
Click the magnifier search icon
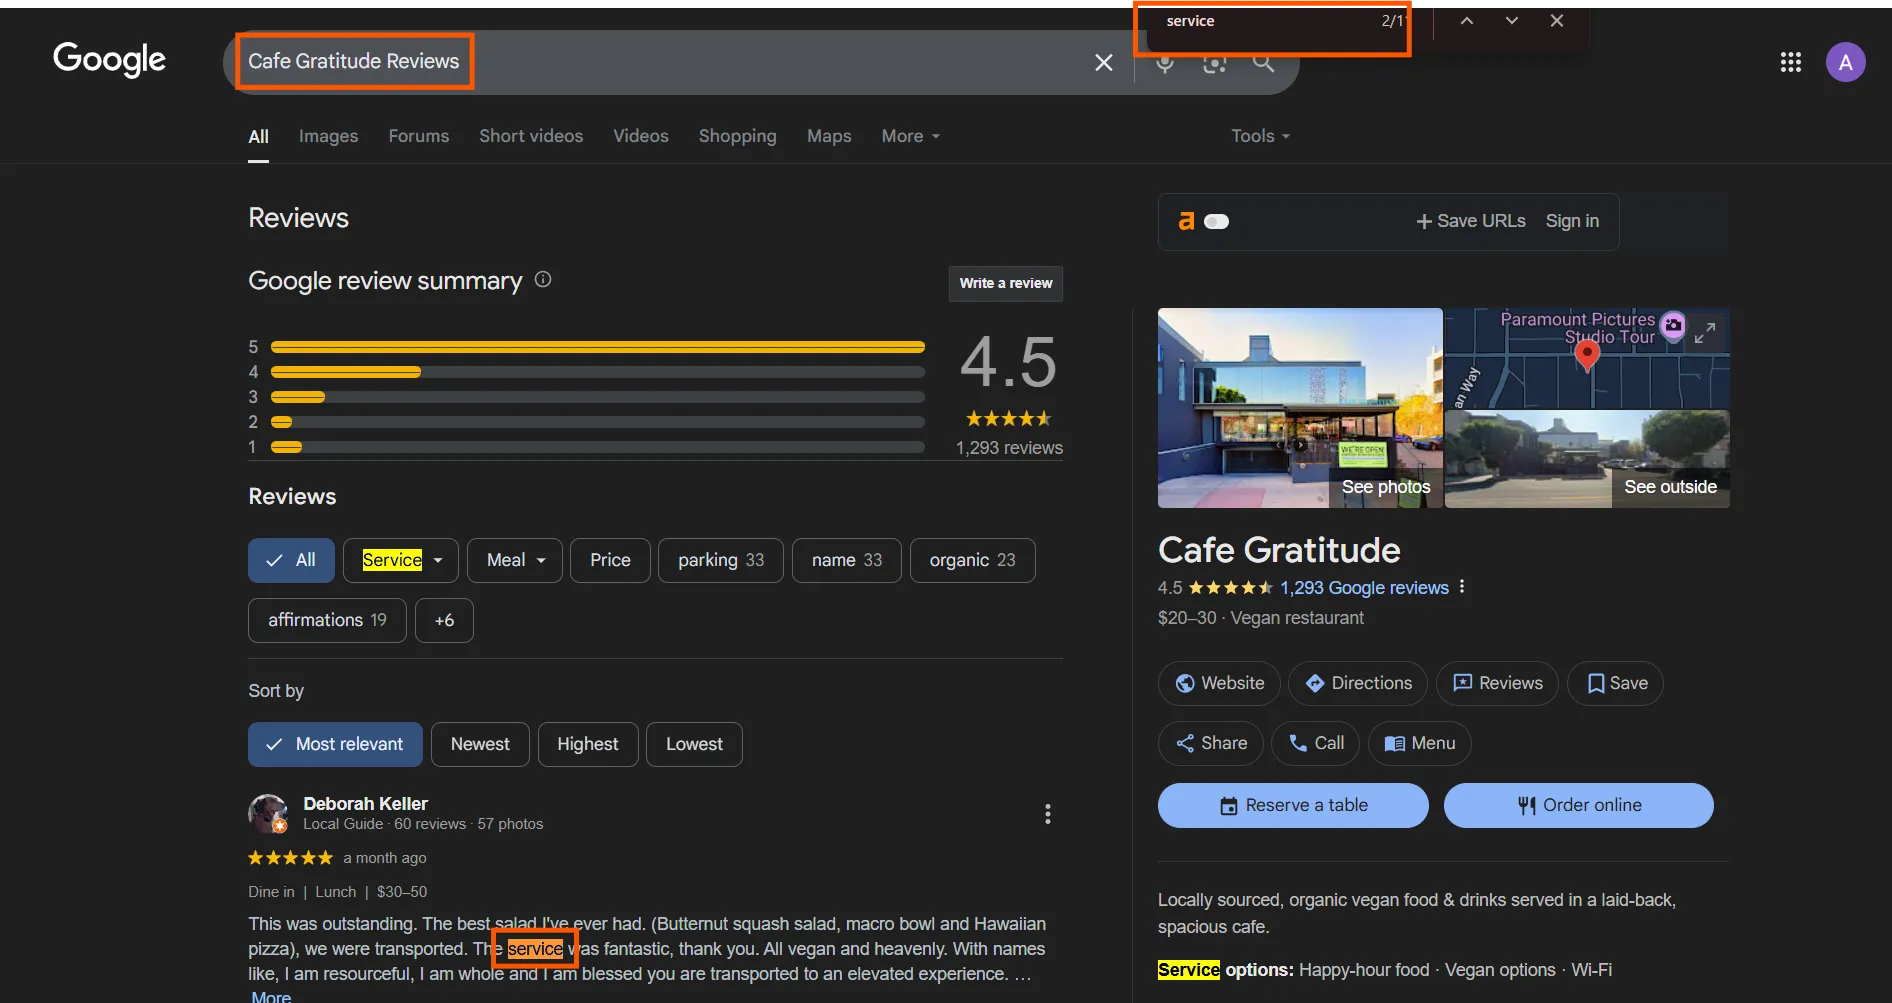pos(1264,63)
